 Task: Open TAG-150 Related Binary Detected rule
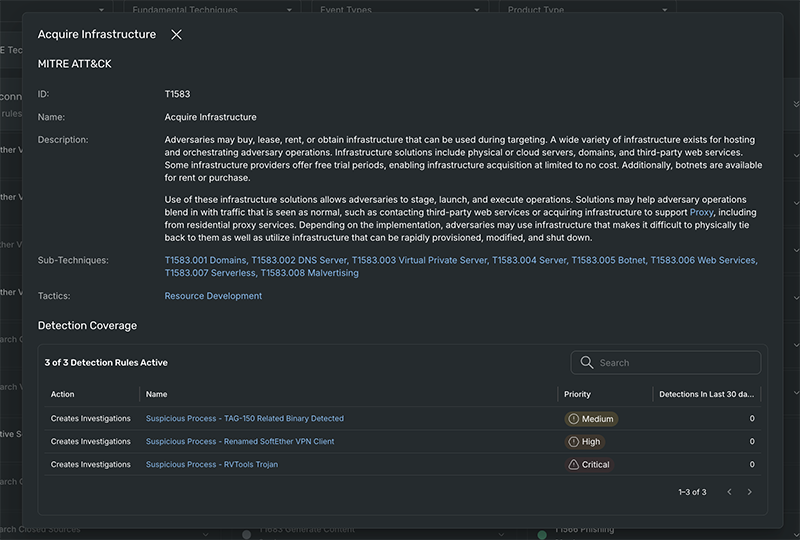[x=245, y=419]
